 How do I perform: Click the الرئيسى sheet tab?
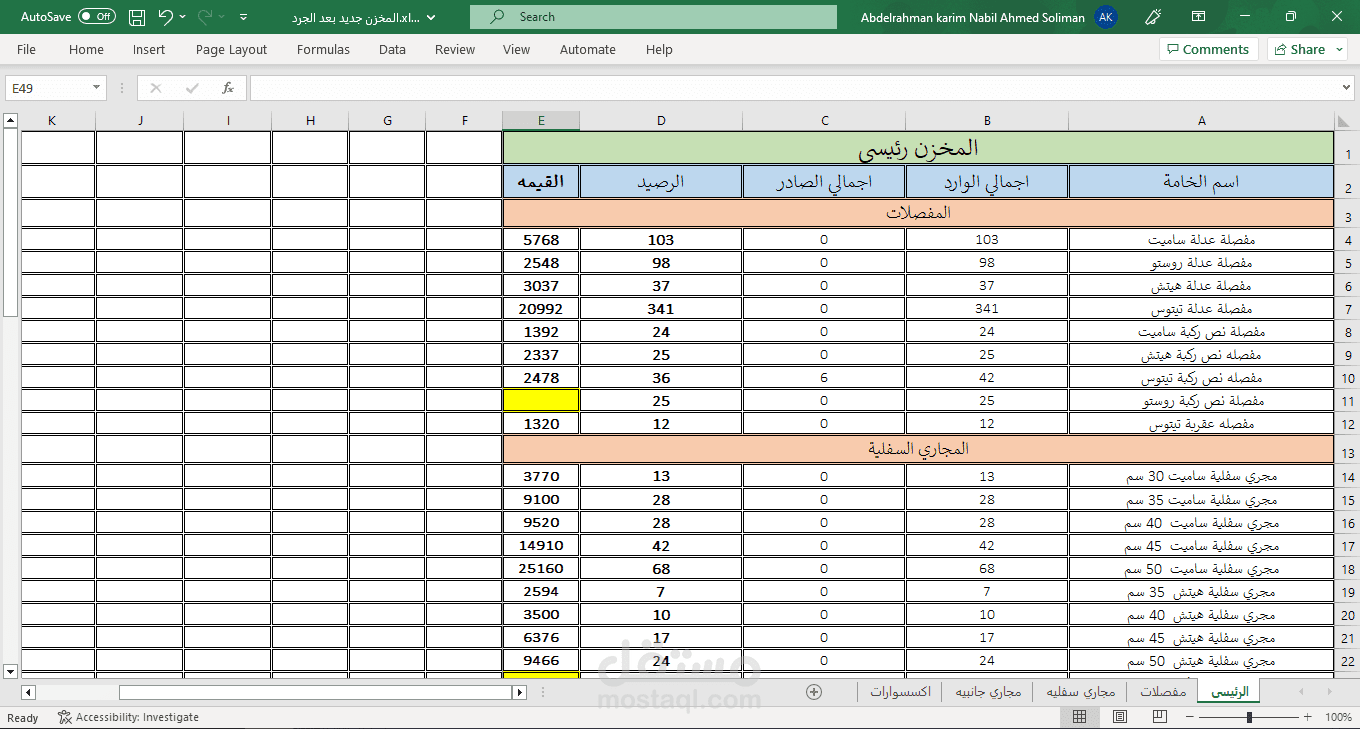[1229, 691]
